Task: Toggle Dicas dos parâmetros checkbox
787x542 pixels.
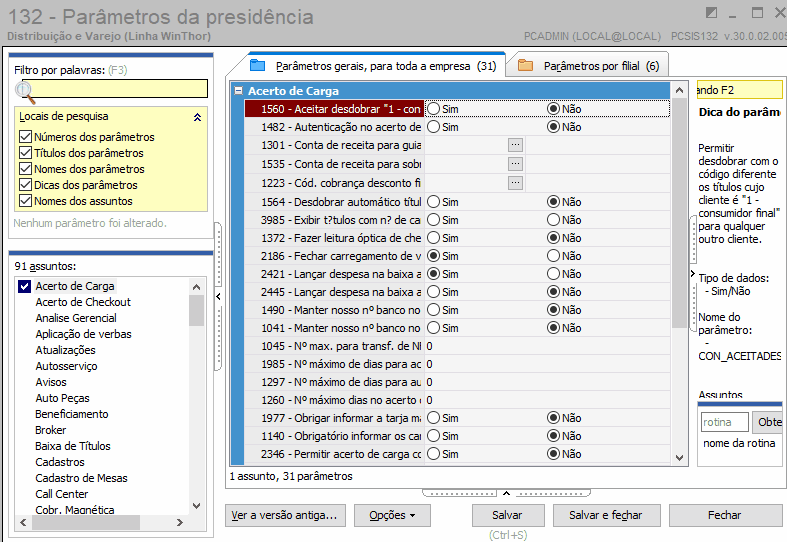Action: [26, 185]
